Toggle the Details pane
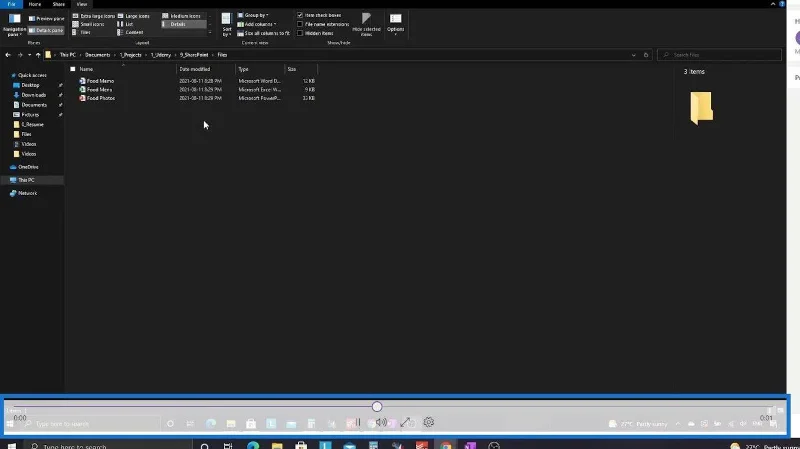Viewport: 800px width, 449px height. (46, 31)
